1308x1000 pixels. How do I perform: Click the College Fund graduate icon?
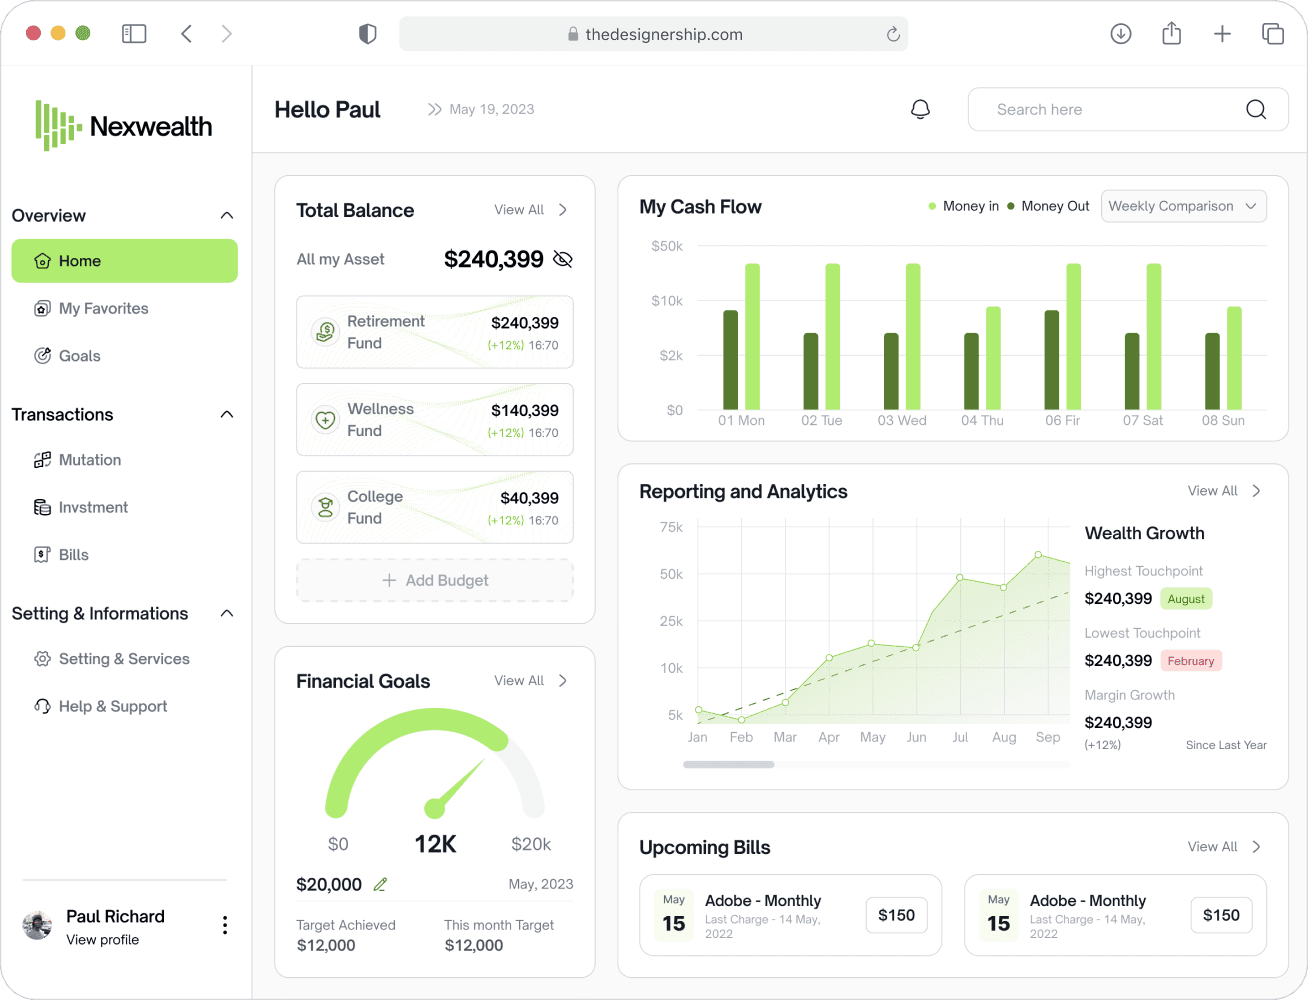(325, 507)
